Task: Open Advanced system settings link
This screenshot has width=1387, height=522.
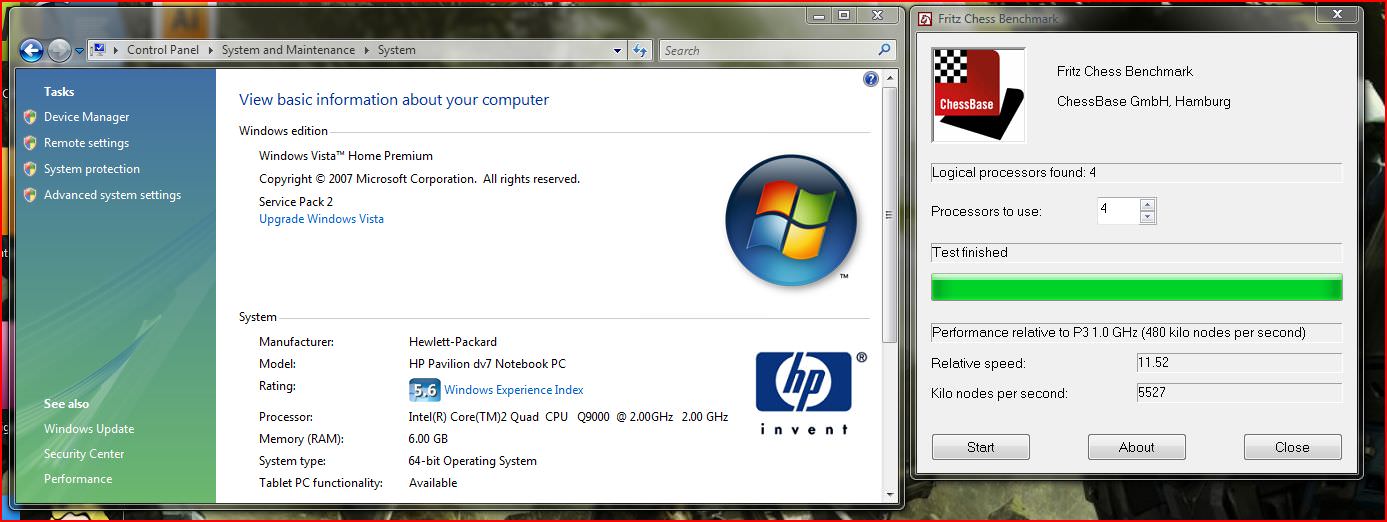Action: (112, 195)
